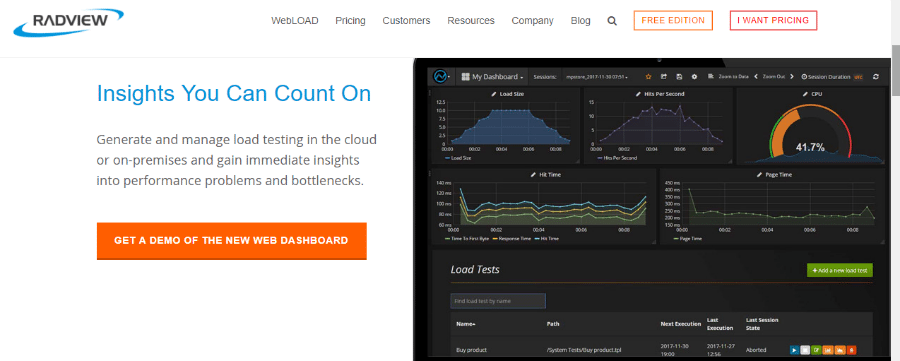900x361 pixels.
Task: Click Add a new load test button
Action: tap(840, 270)
